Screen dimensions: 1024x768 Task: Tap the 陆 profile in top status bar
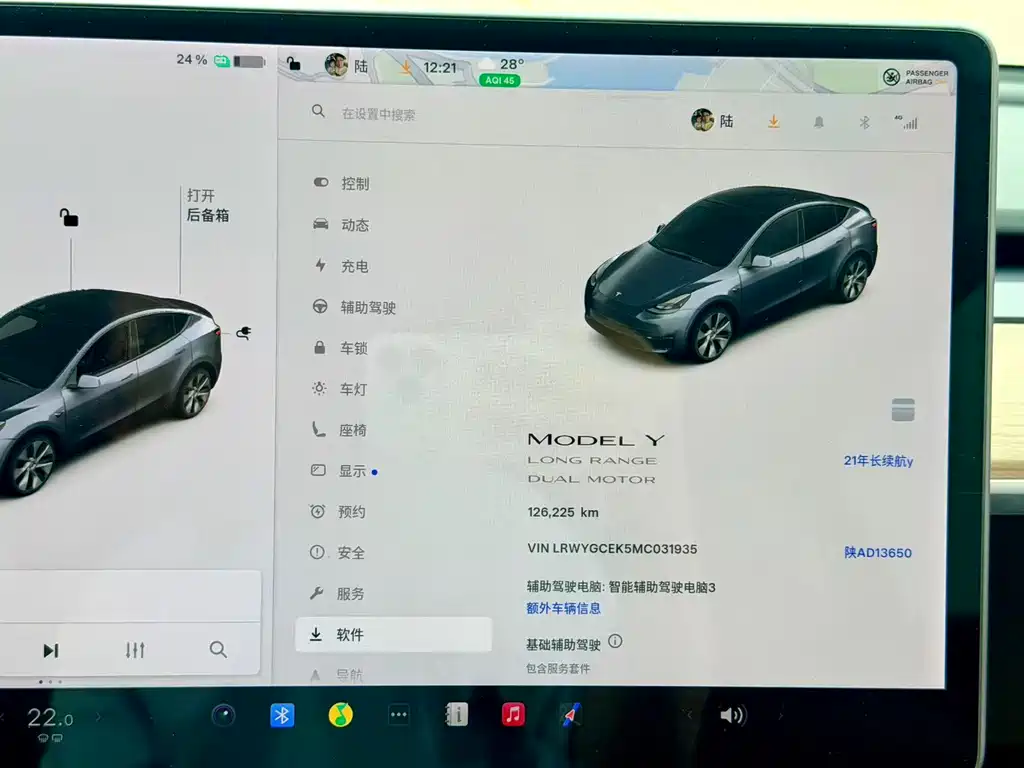pos(347,65)
